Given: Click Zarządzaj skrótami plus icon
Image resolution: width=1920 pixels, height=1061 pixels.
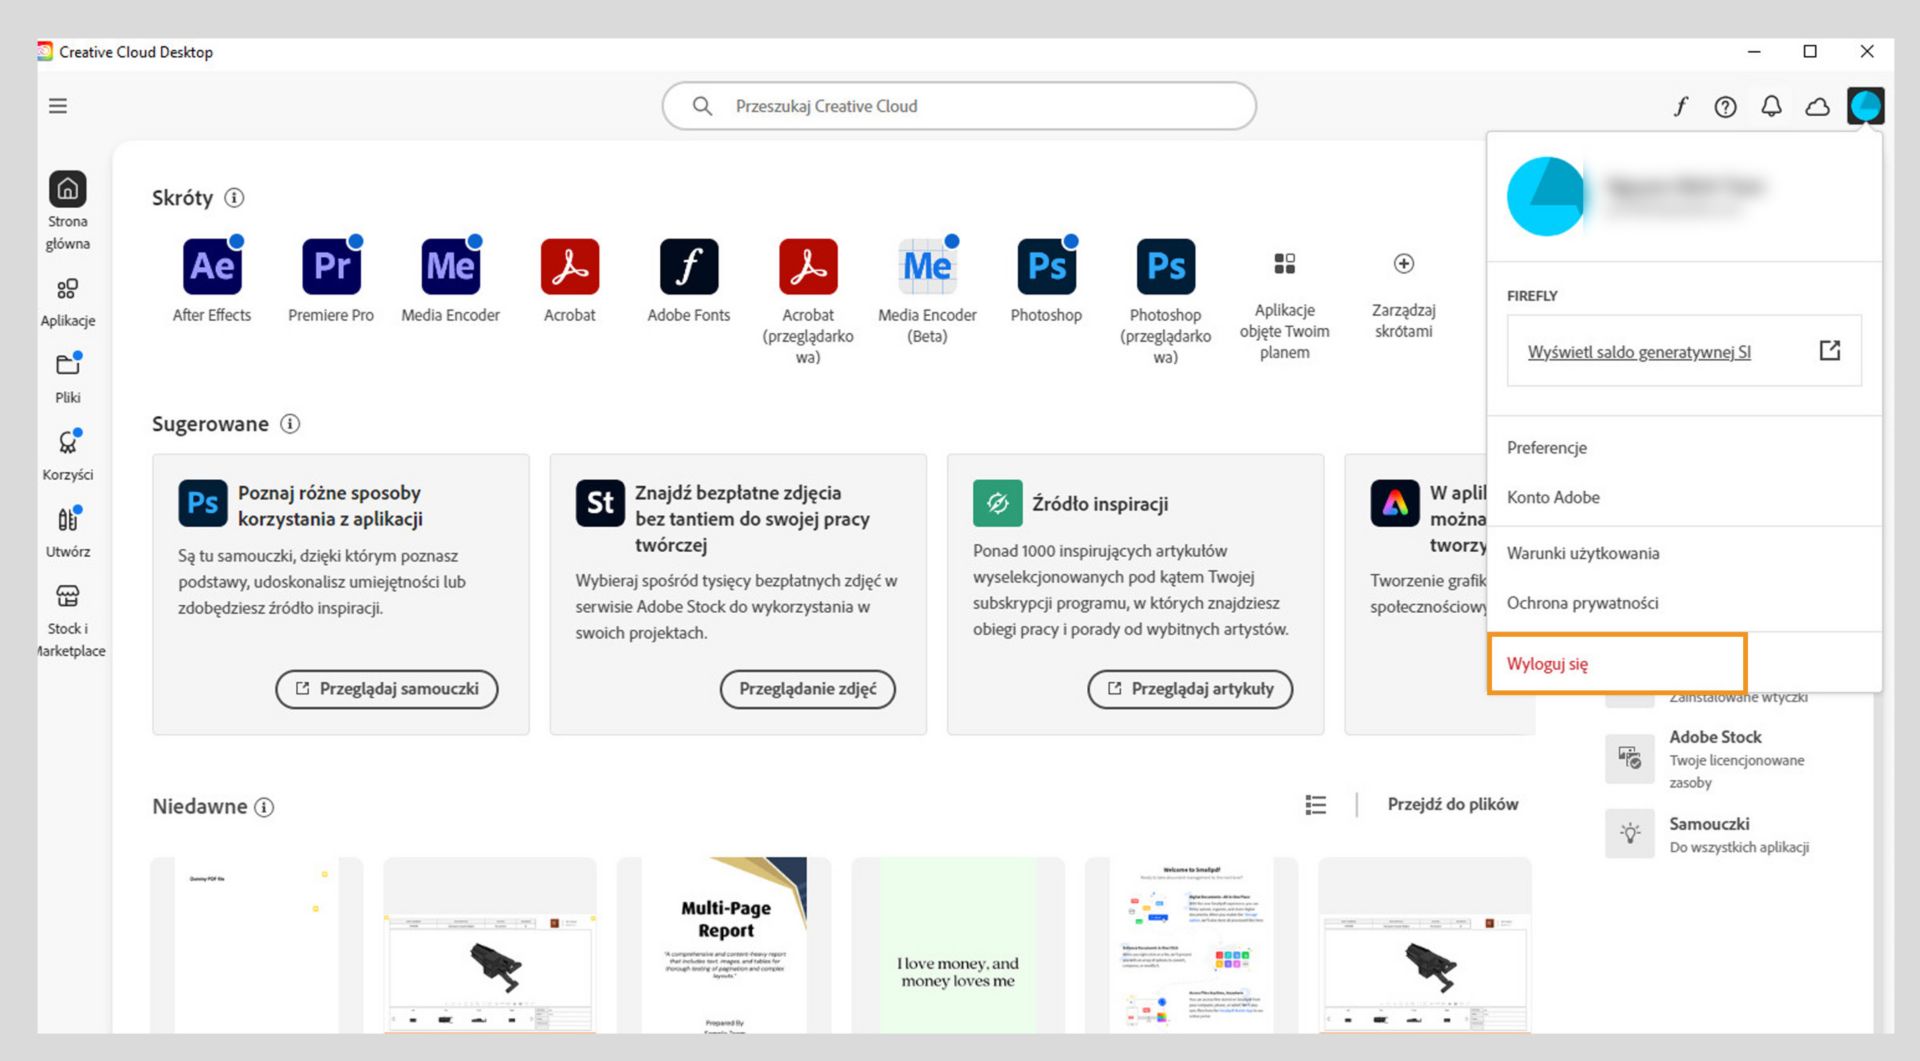Looking at the screenshot, I should tap(1404, 264).
